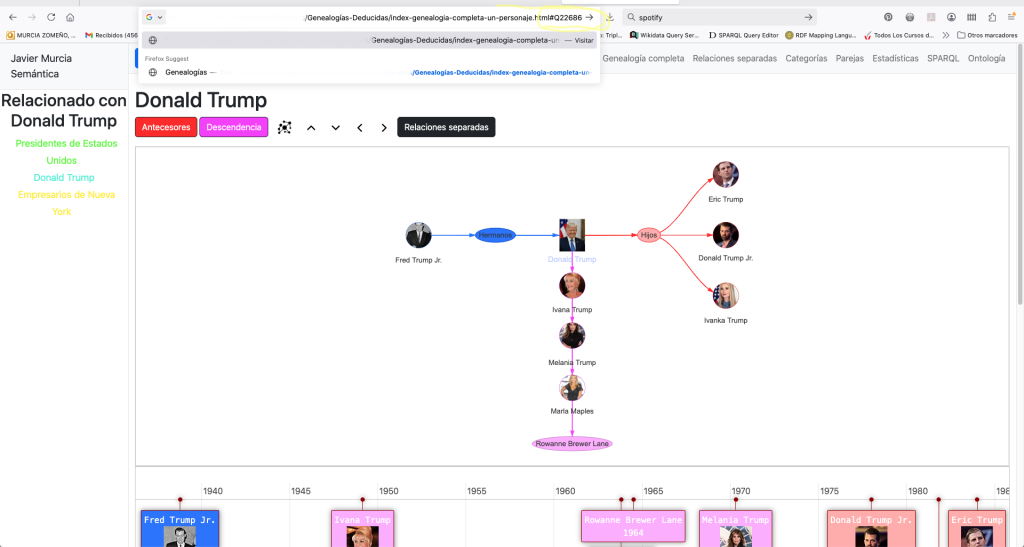Open the Otros marcadores bookmarks folder
This screenshot has height=547, width=1024.
click(x=987, y=35)
